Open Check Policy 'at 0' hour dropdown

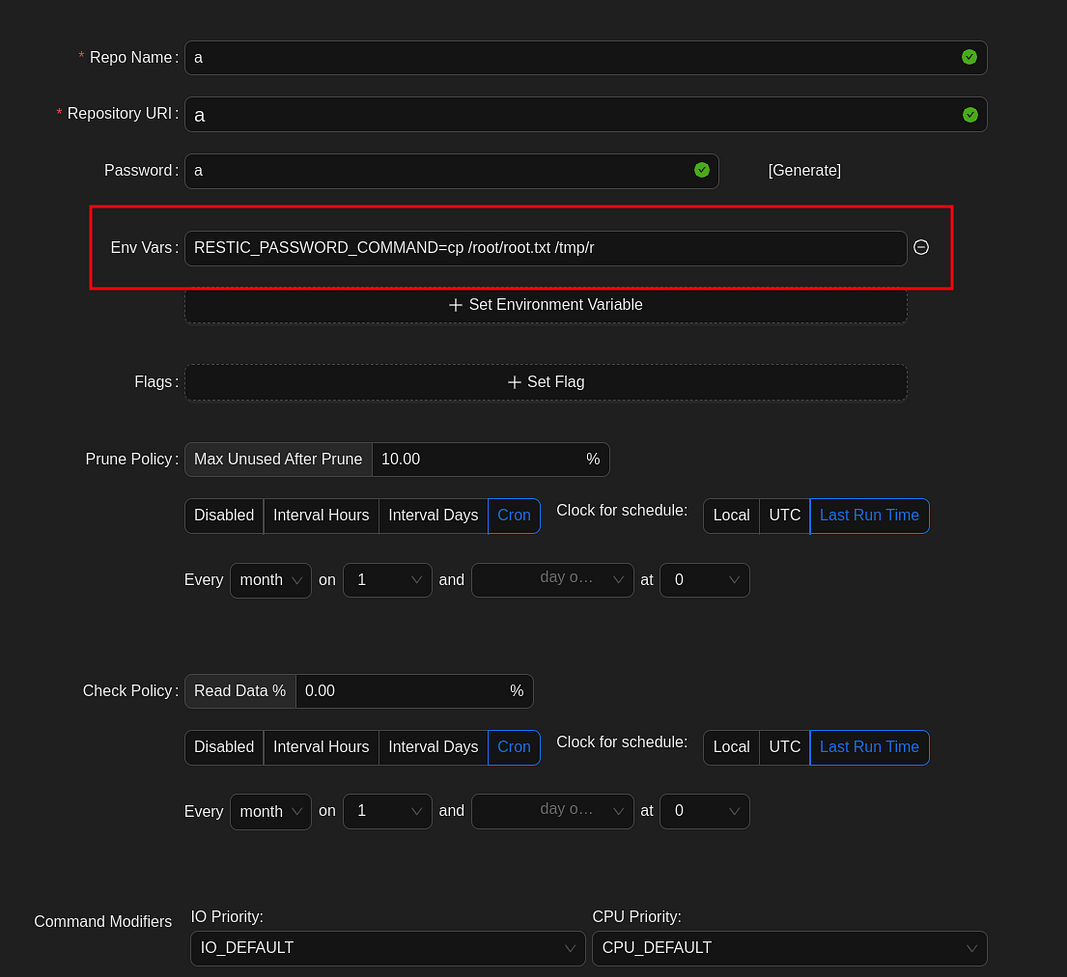[704, 812]
